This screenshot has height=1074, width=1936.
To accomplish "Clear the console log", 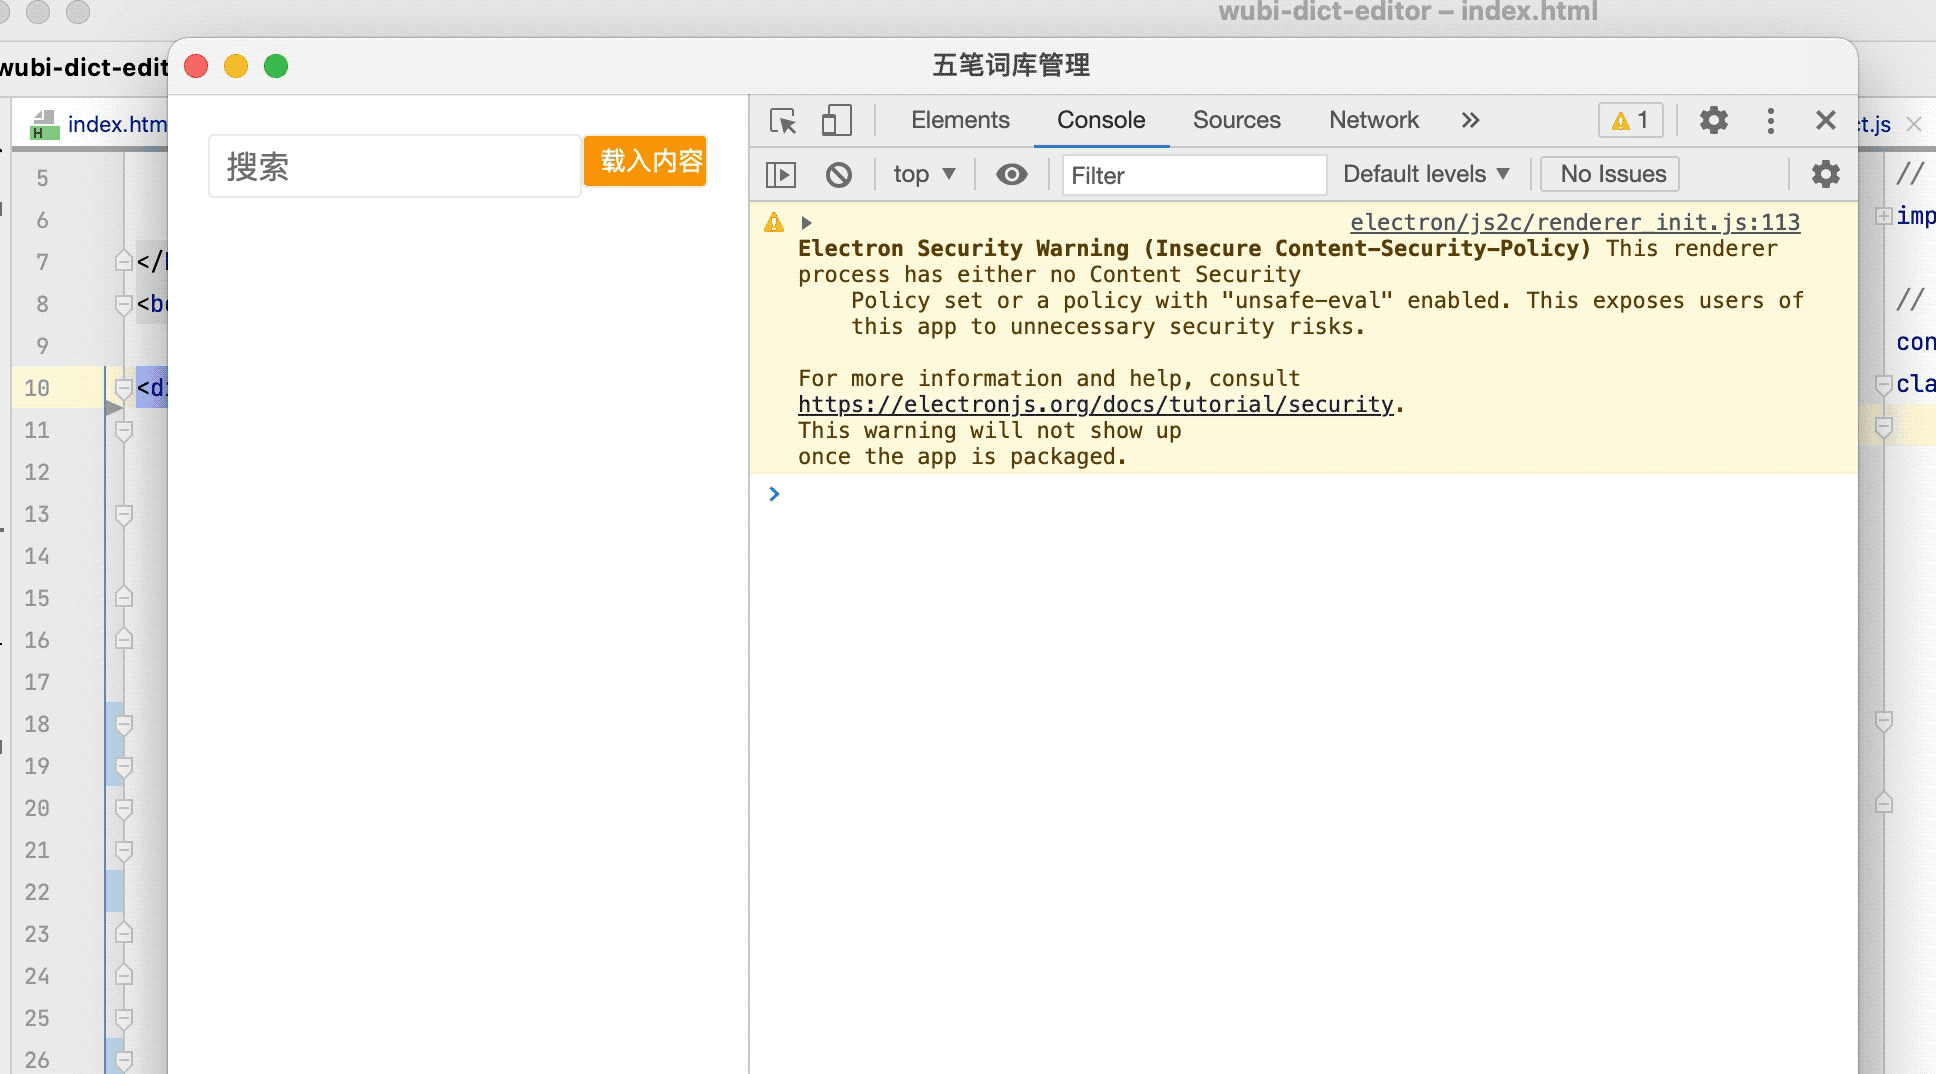I will pyautogui.click(x=839, y=175).
